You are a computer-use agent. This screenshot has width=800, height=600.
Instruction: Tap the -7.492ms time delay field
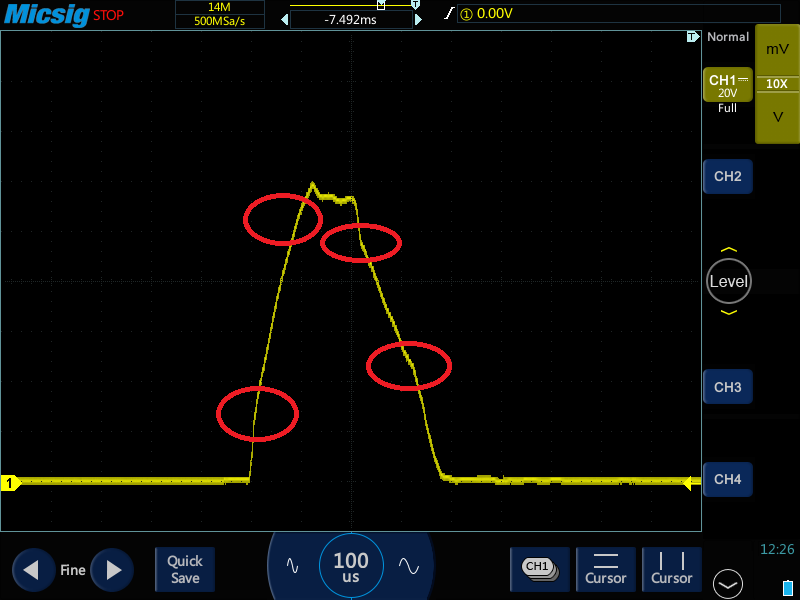click(351, 19)
